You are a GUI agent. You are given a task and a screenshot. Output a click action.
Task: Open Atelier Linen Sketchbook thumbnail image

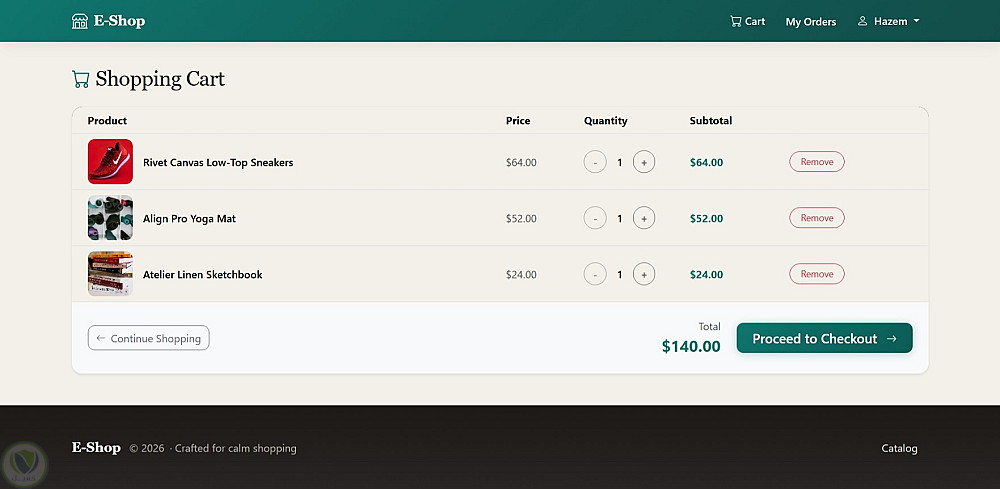tap(110, 274)
